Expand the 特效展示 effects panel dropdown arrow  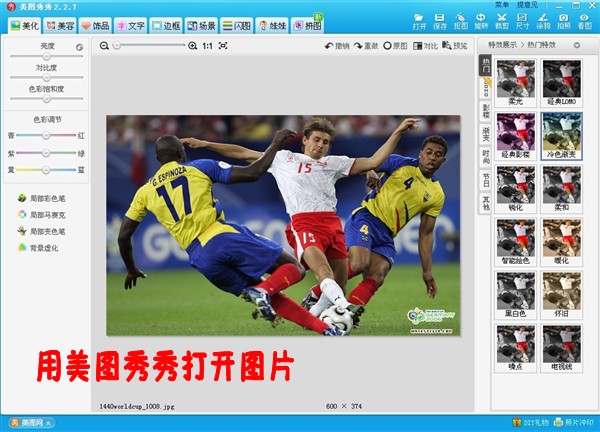click(579, 45)
